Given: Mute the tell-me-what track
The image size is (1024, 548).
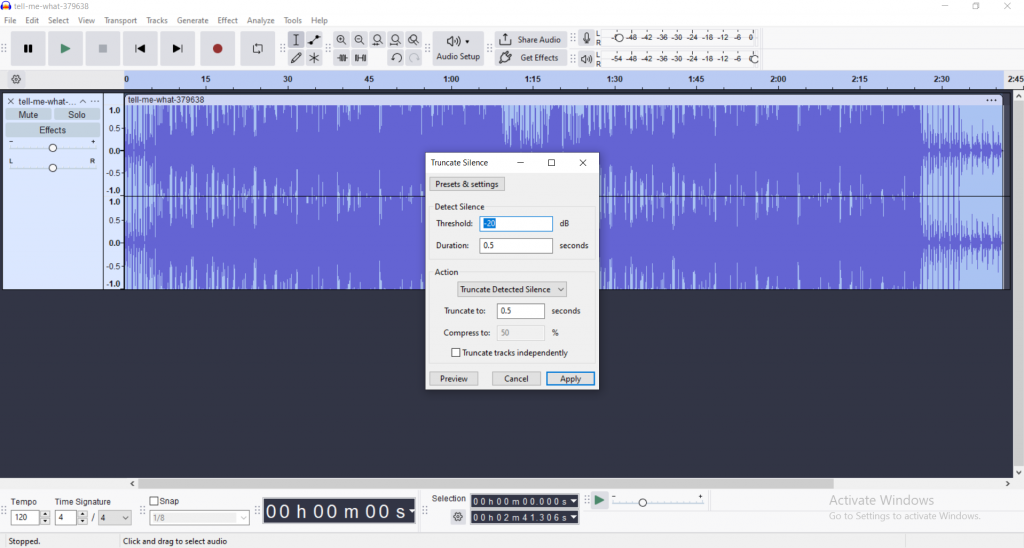Looking at the screenshot, I should click(28, 115).
